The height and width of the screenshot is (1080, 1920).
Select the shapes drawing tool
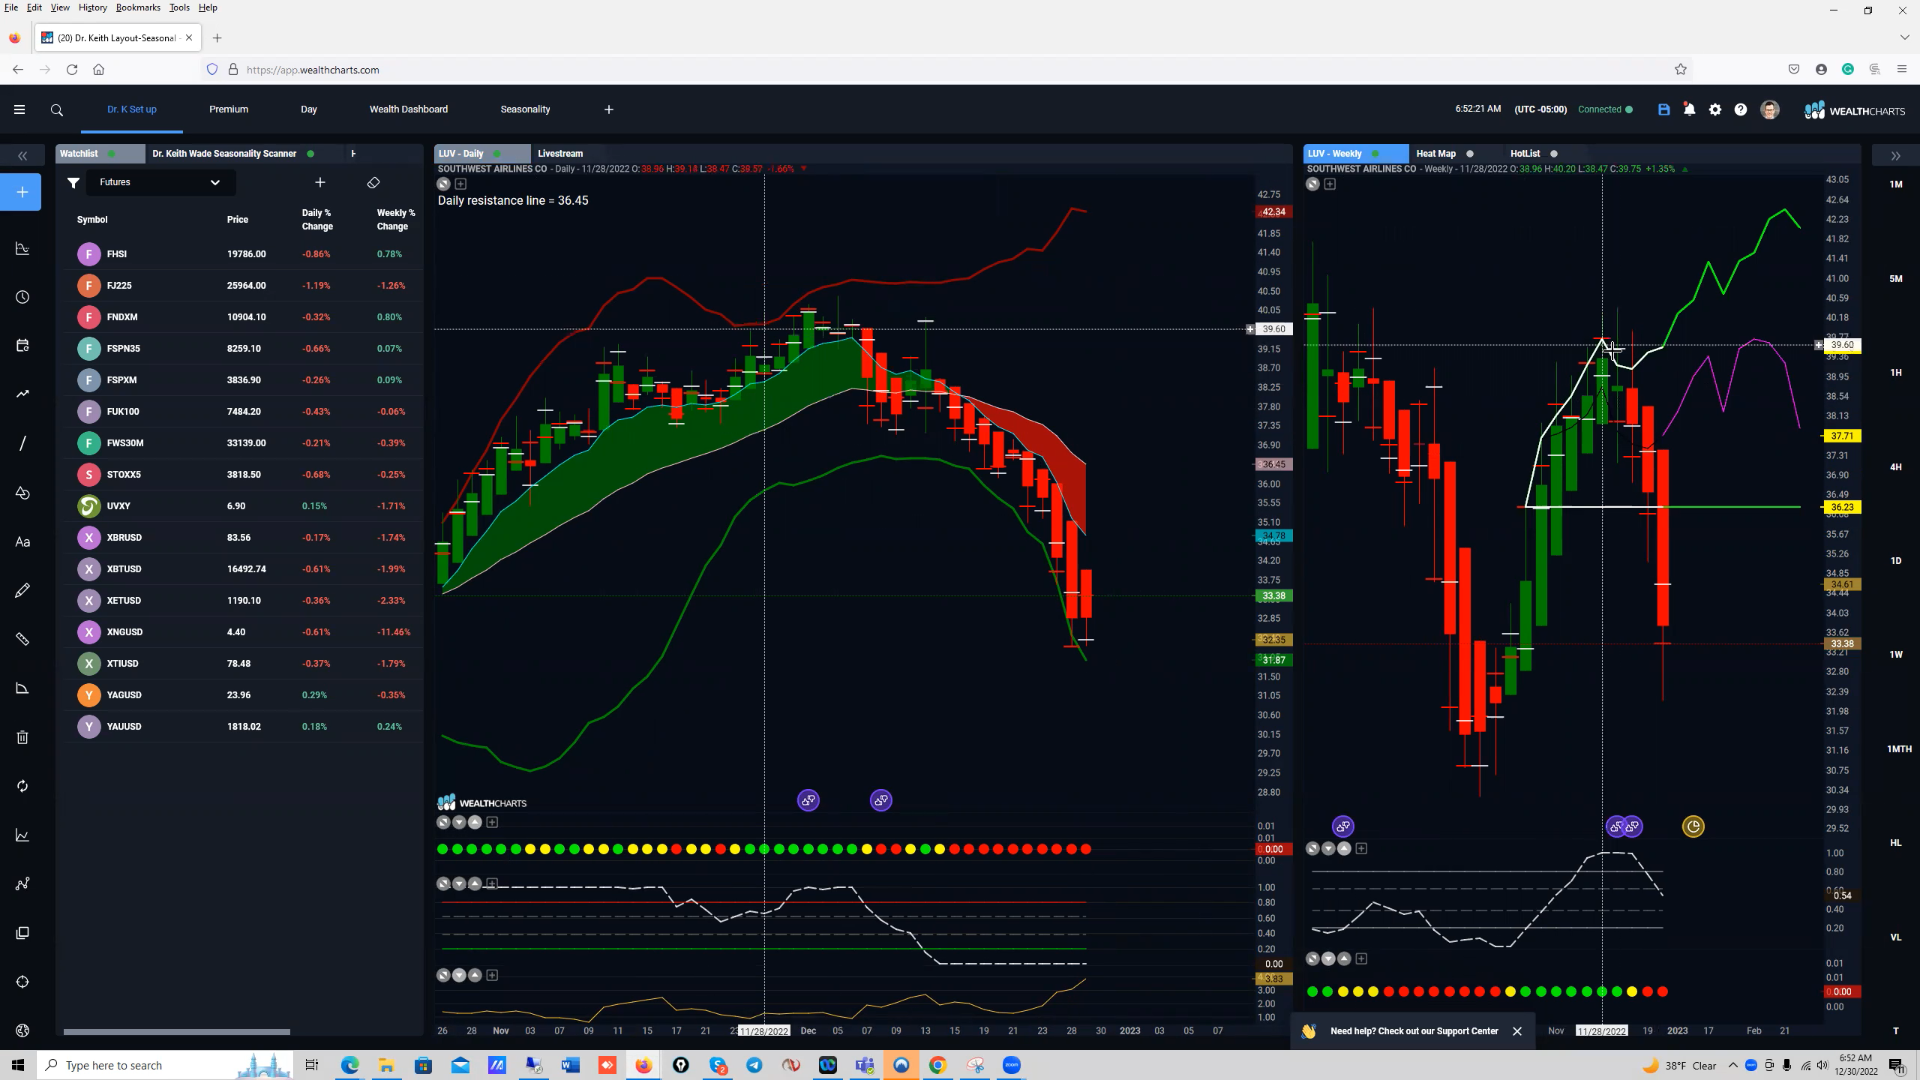coord(22,492)
